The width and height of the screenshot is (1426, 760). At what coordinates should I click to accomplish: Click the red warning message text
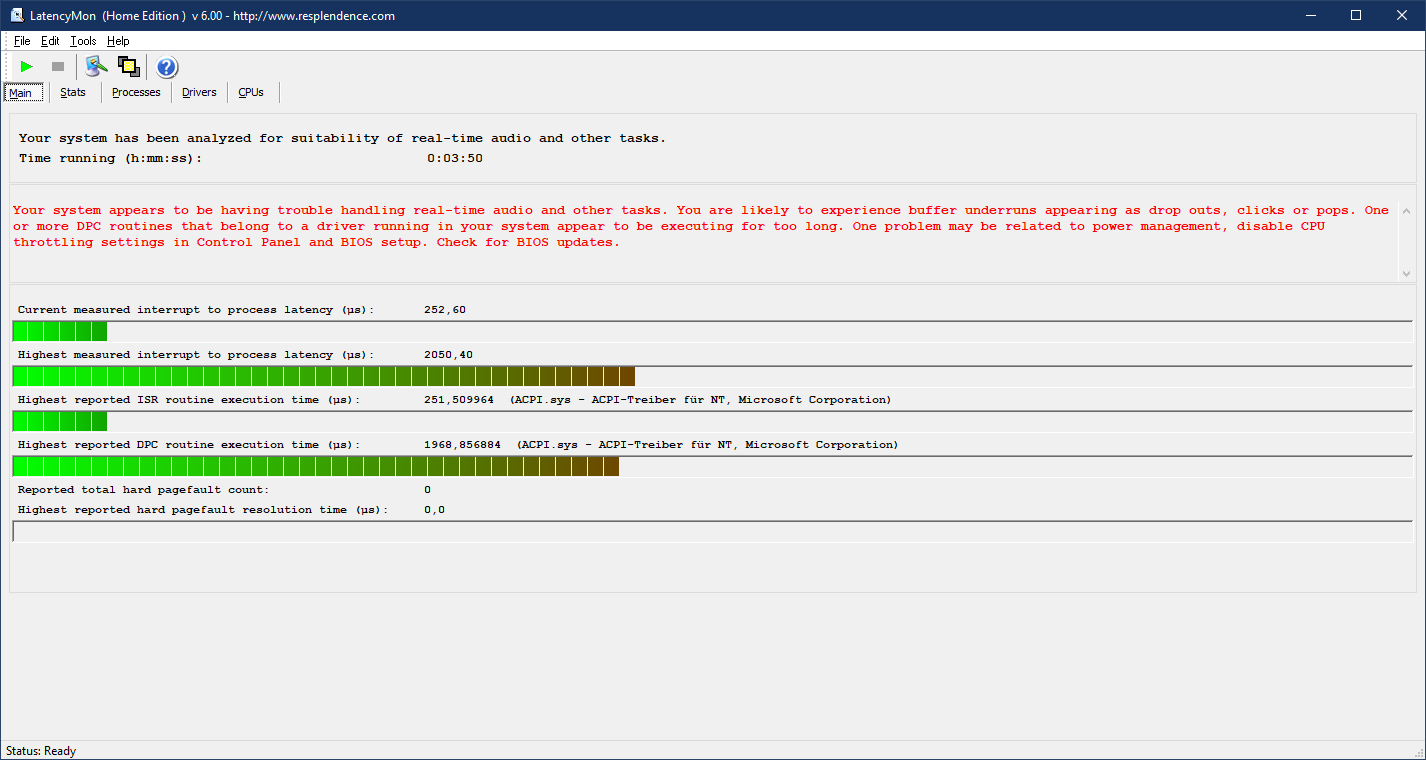pos(701,226)
